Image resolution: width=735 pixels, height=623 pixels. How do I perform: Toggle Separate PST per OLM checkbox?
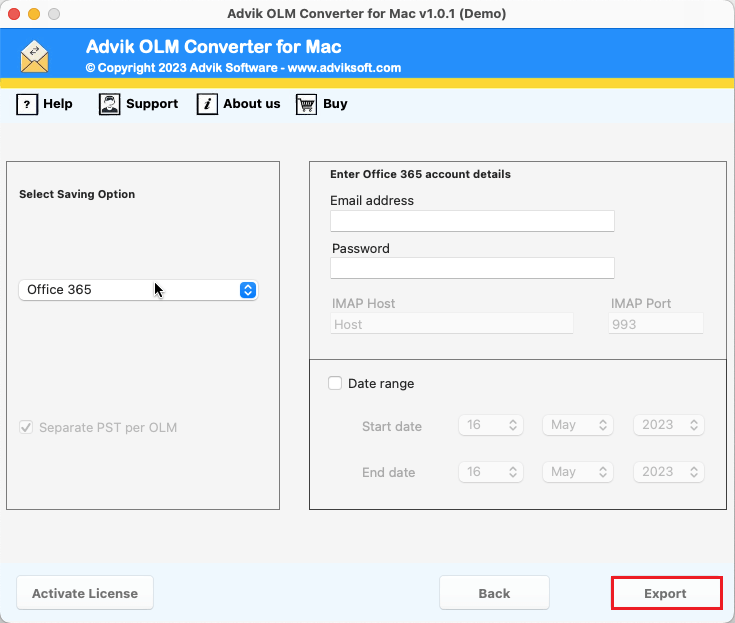coord(26,427)
